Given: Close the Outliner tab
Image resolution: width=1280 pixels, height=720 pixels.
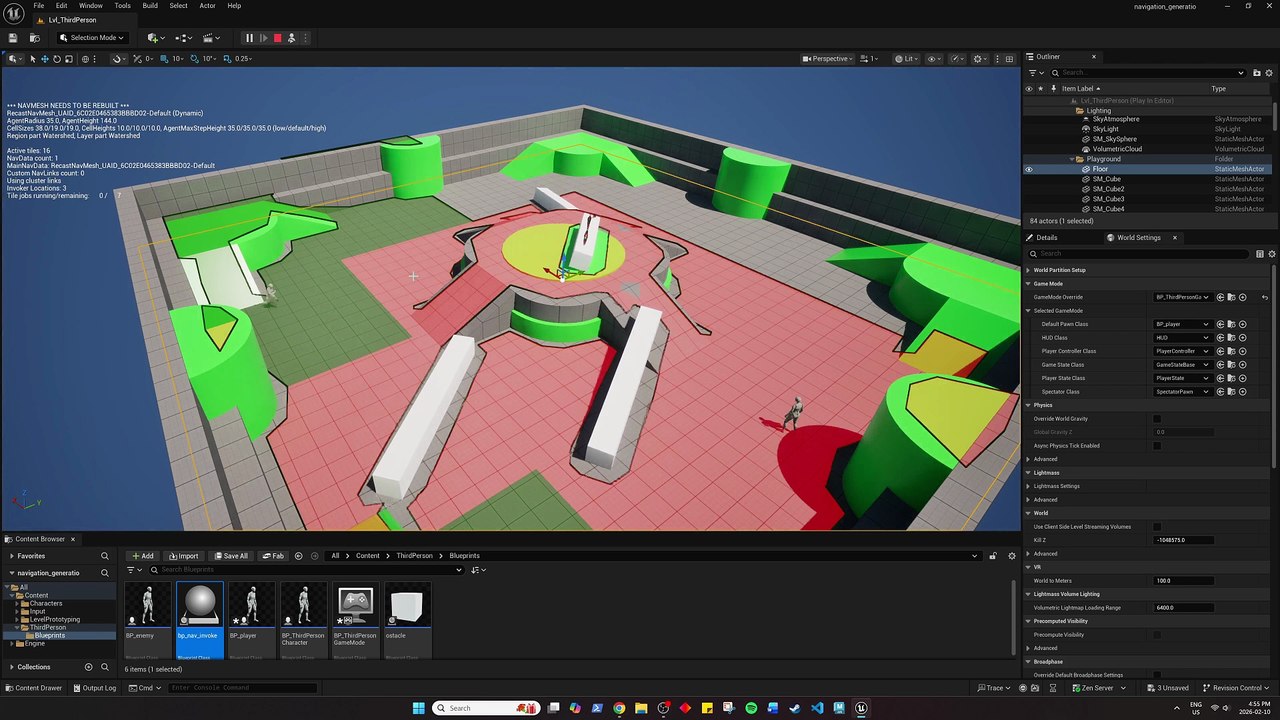Looking at the screenshot, I should (x=1093, y=57).
